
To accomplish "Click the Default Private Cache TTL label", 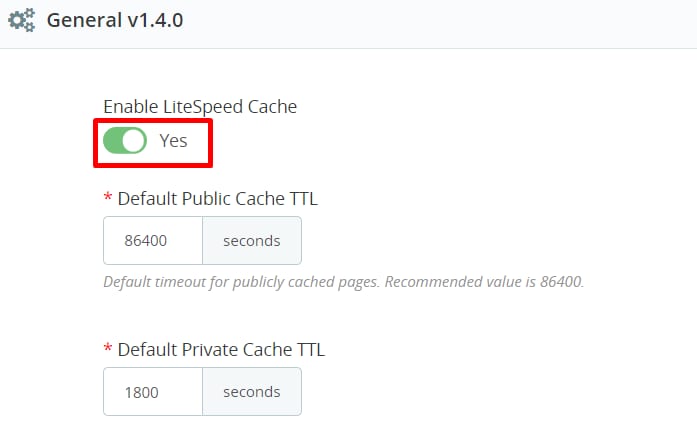I will point(221,350).
